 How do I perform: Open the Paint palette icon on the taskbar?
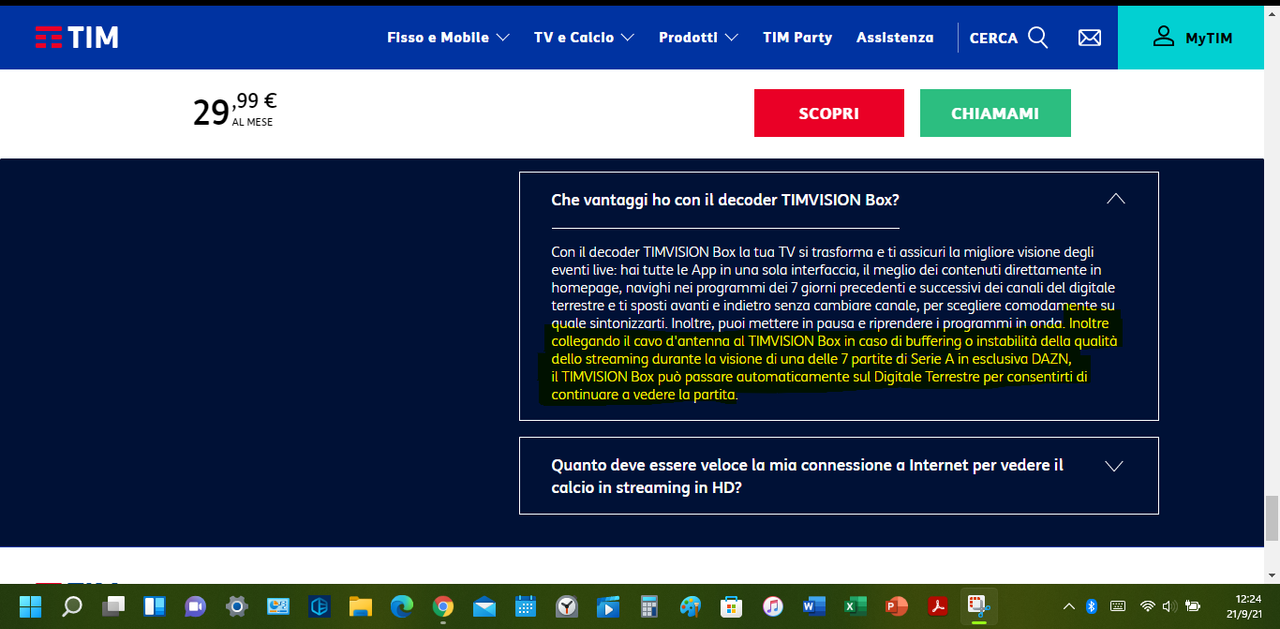point(690,606)
